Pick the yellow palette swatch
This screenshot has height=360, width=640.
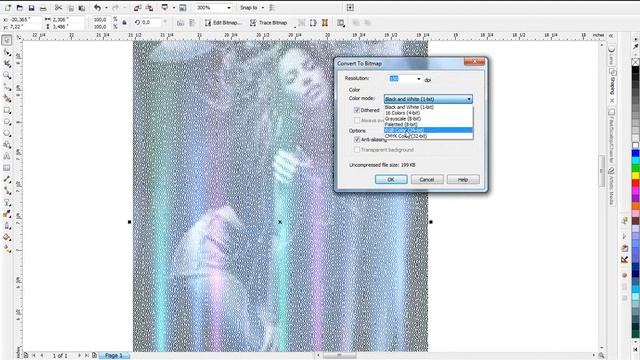pos(636,176)
